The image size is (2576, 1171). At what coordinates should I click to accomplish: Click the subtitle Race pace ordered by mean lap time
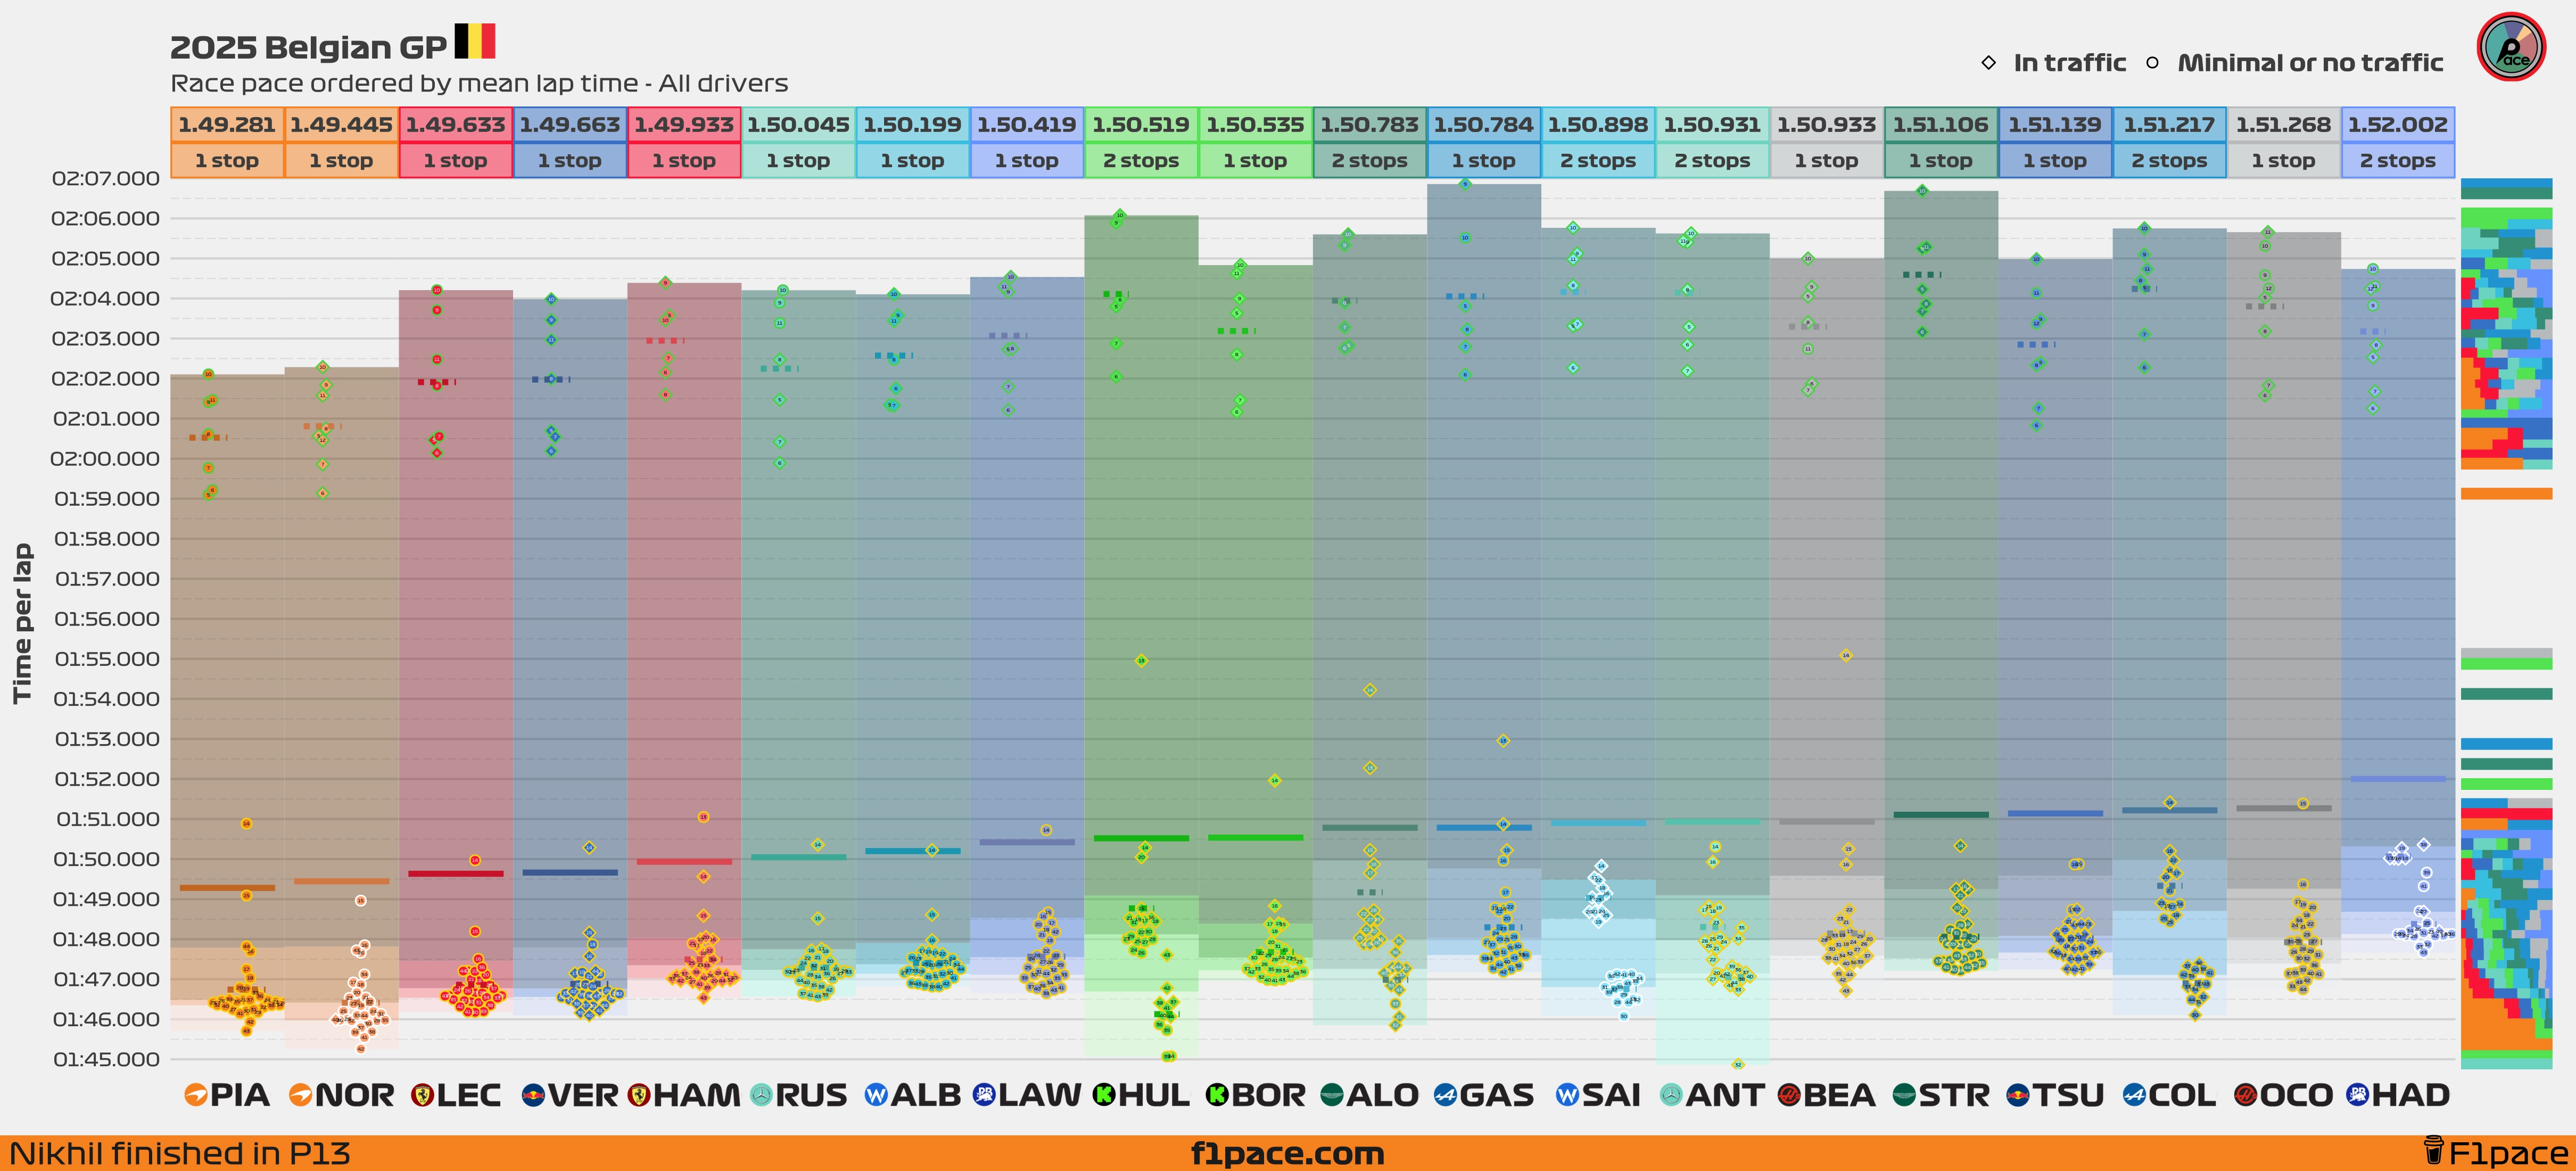(x=404, y=84)
